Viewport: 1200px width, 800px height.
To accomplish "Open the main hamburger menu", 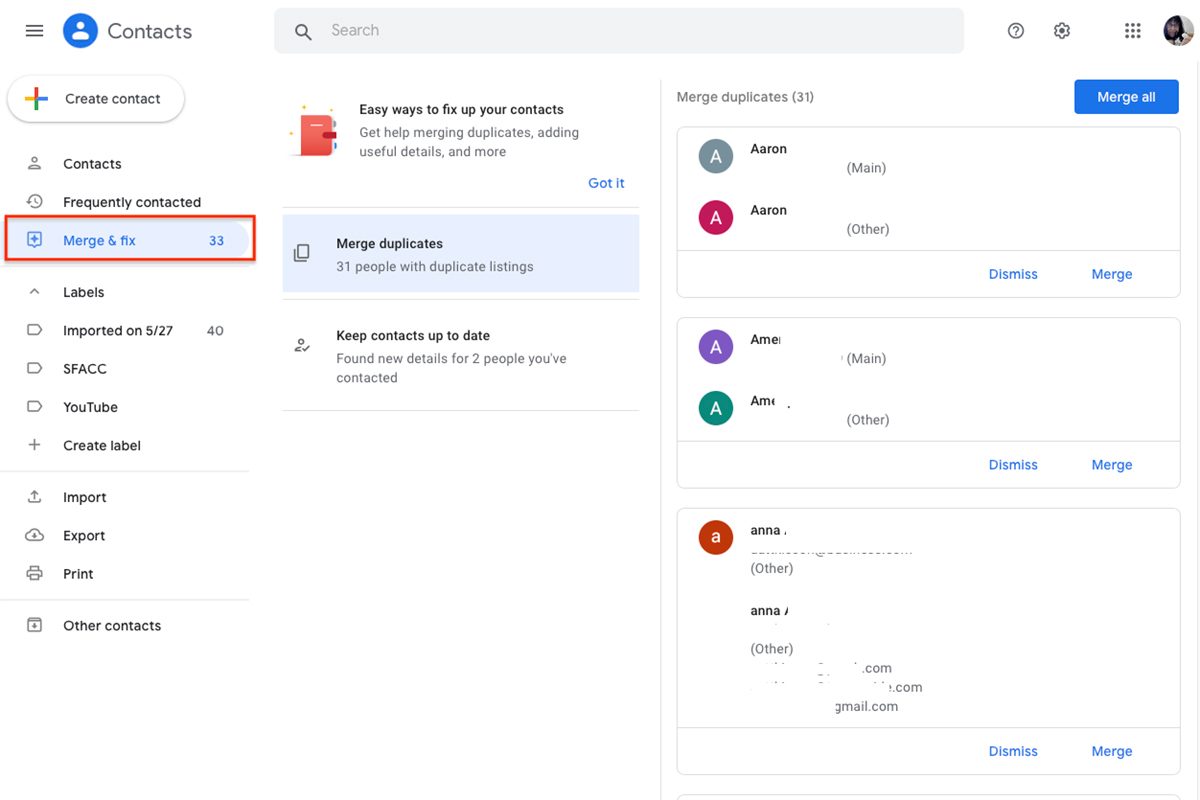I will 34,31.
